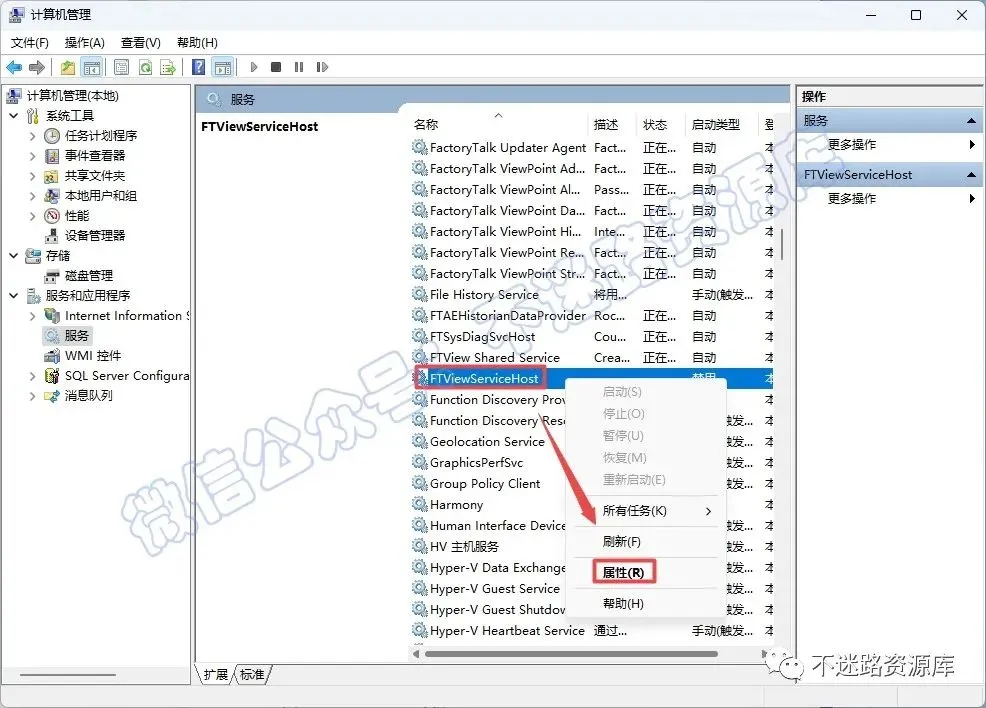Click the Pause service toolbar icon
This screenshot has width=986, height=708.
[299, 67]
